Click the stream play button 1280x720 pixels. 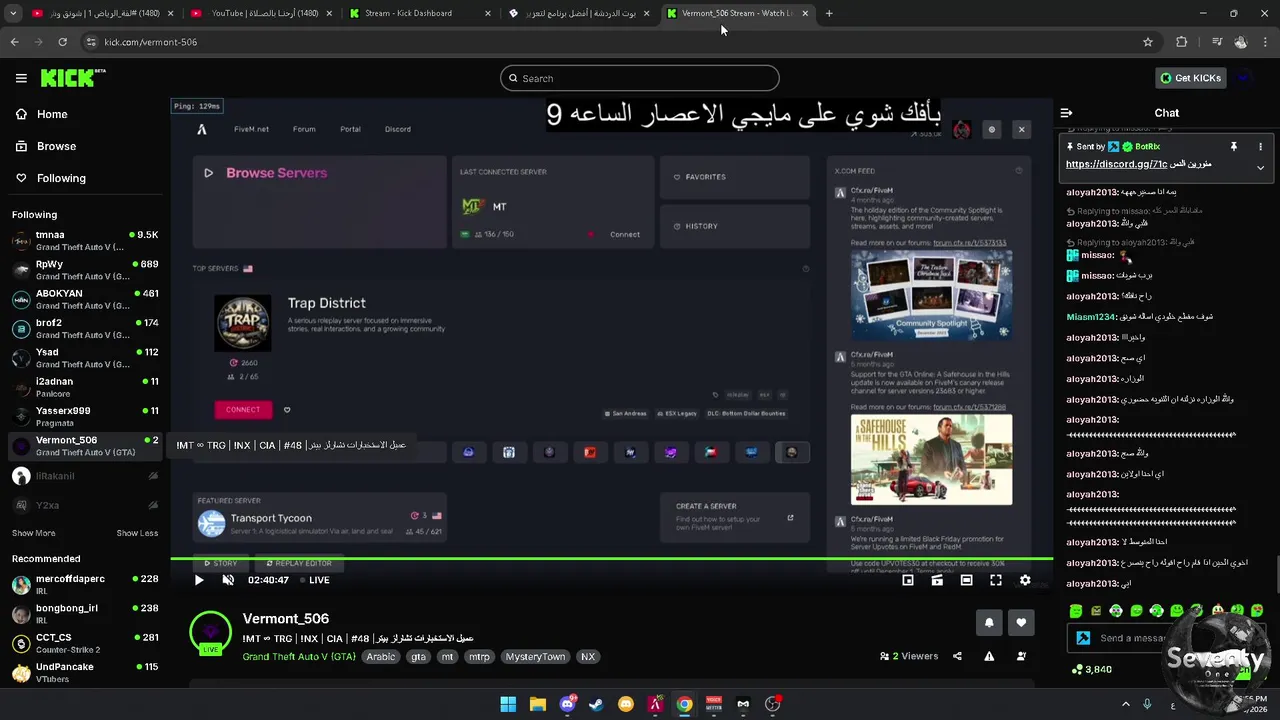[x=199, y=580]
